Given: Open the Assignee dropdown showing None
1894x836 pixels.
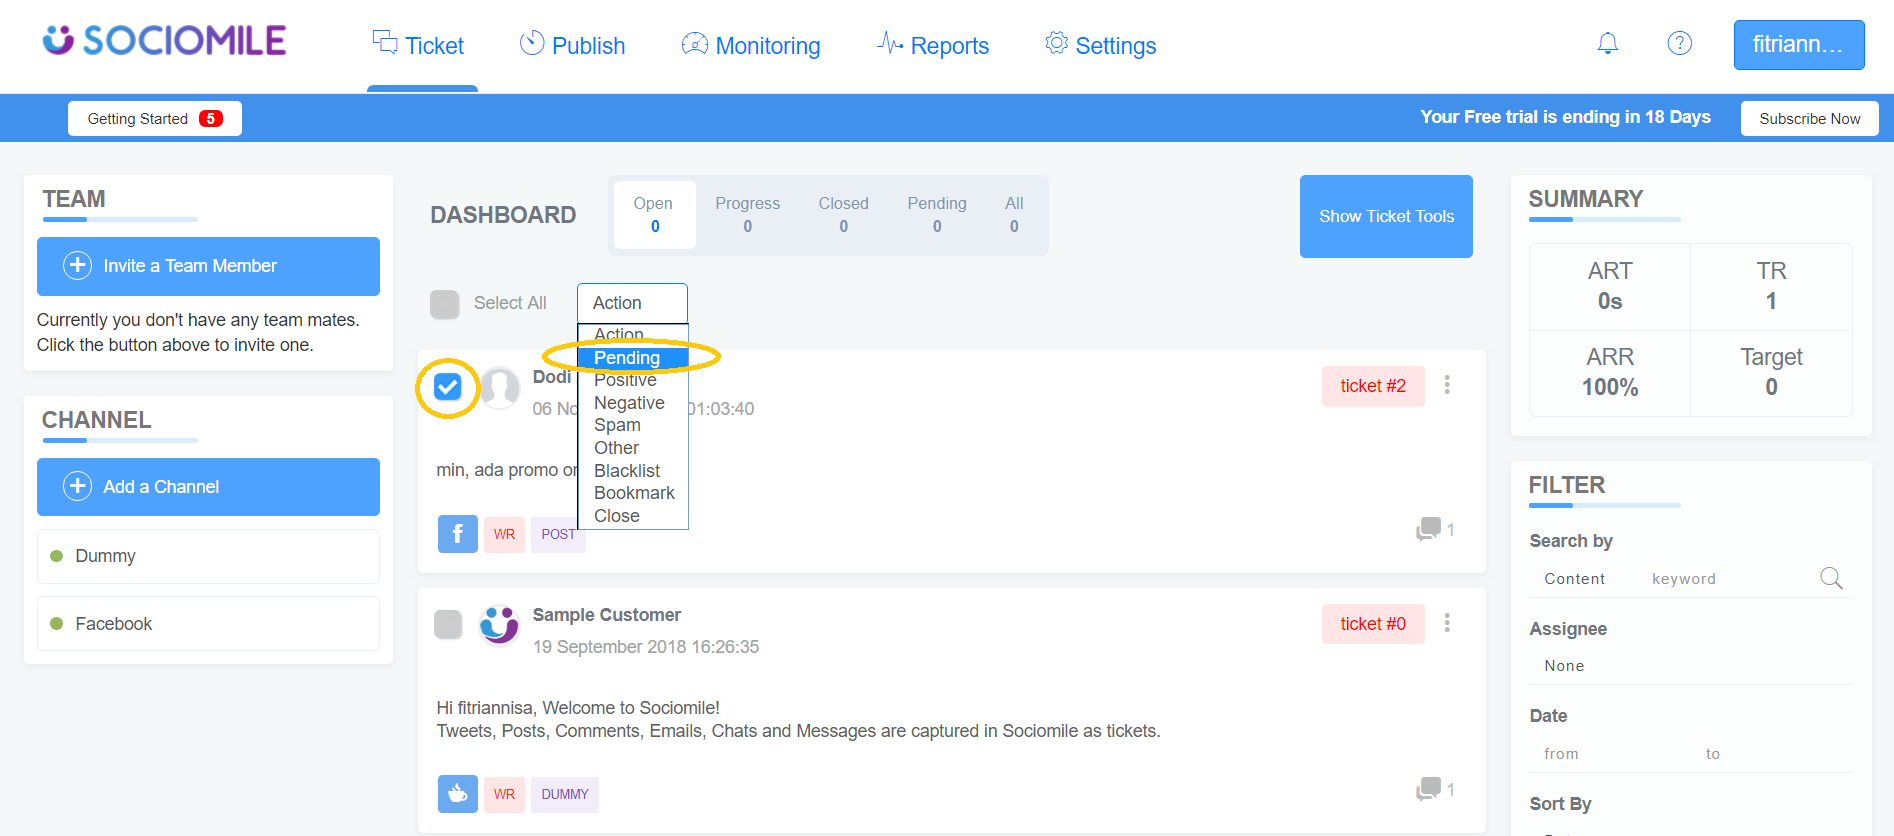Looking at the screenshot, I should 1690,666.
